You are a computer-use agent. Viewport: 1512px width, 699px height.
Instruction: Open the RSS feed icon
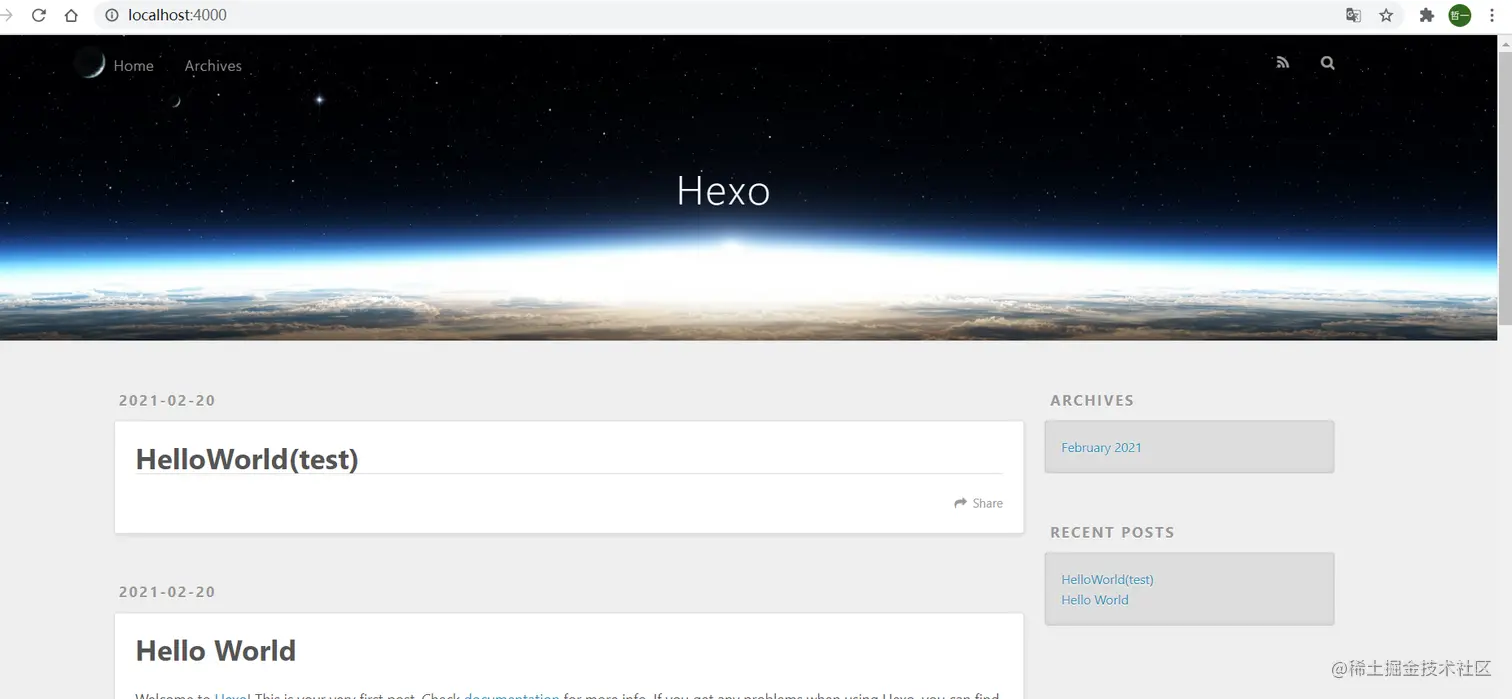[1283, 62]
